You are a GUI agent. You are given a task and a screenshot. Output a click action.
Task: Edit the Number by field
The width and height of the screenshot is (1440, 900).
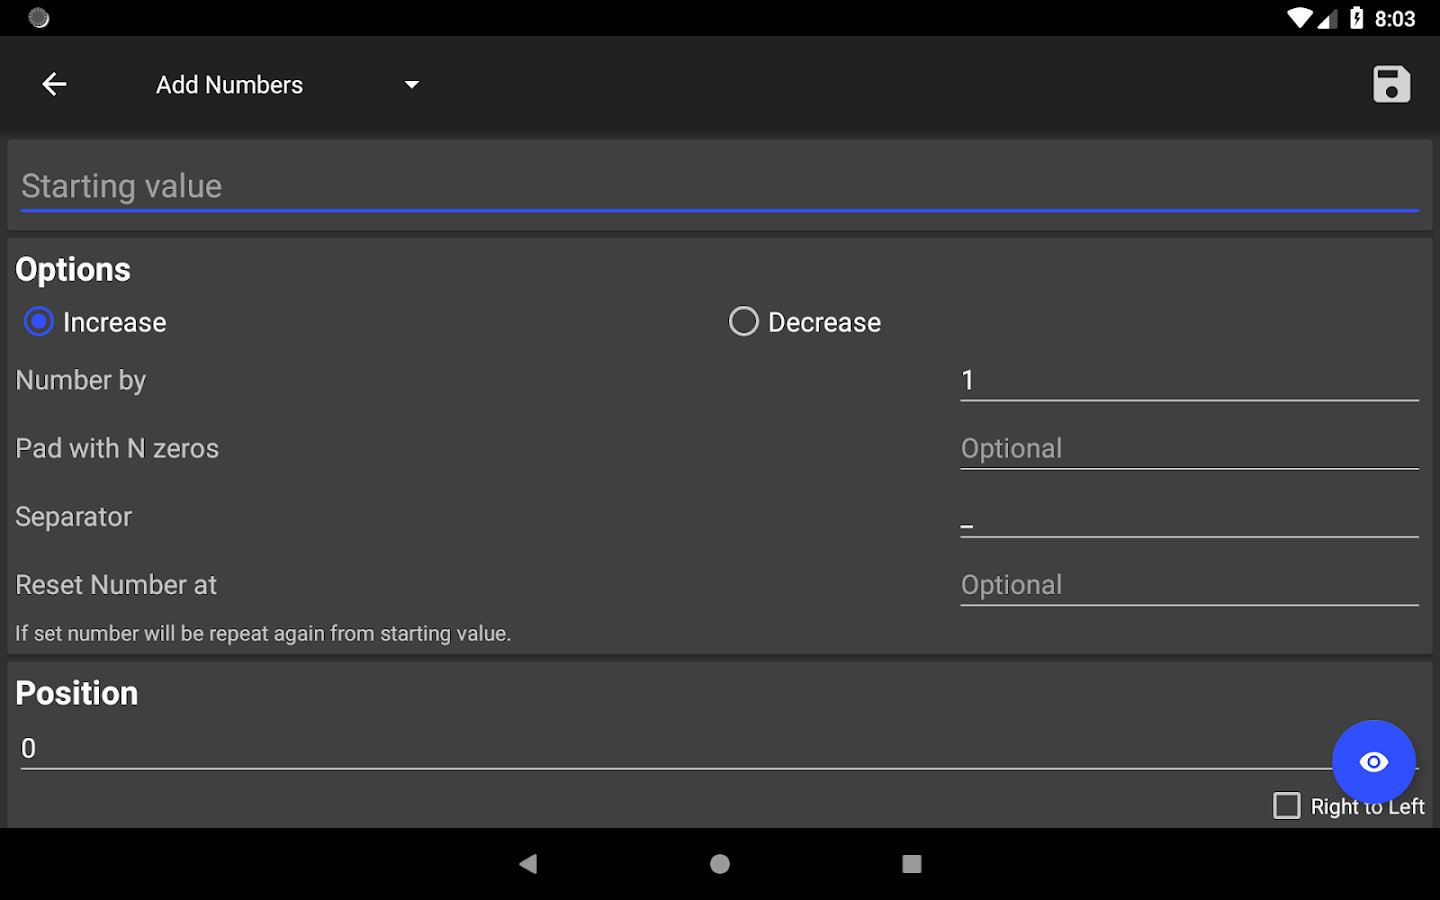[x=1189, y=381]
